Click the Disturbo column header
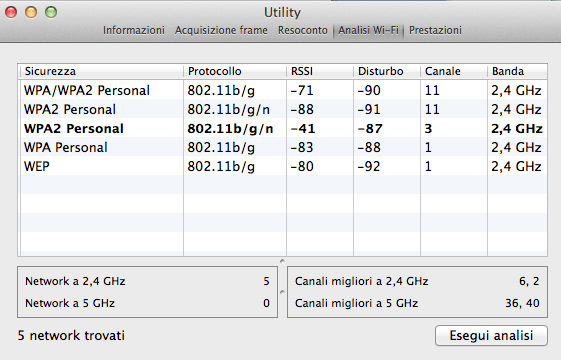561x360 pixels. 387,71
